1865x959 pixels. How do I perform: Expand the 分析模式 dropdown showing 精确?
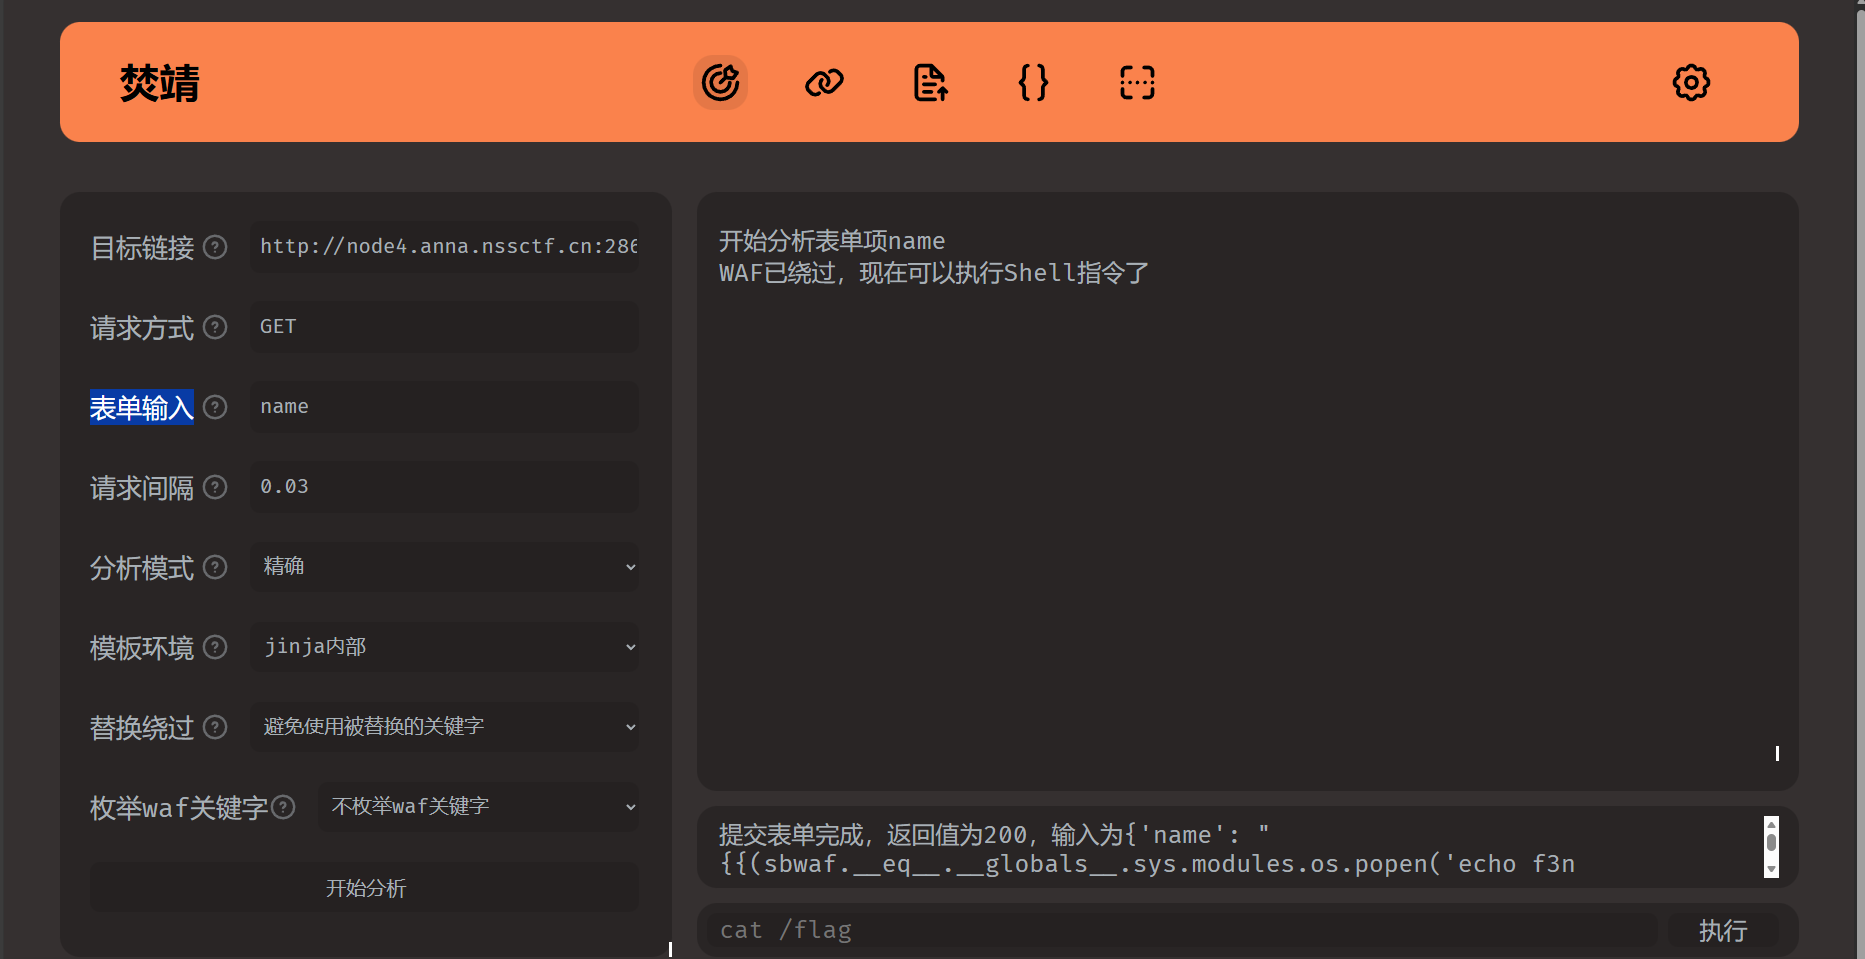coord(444,567)
